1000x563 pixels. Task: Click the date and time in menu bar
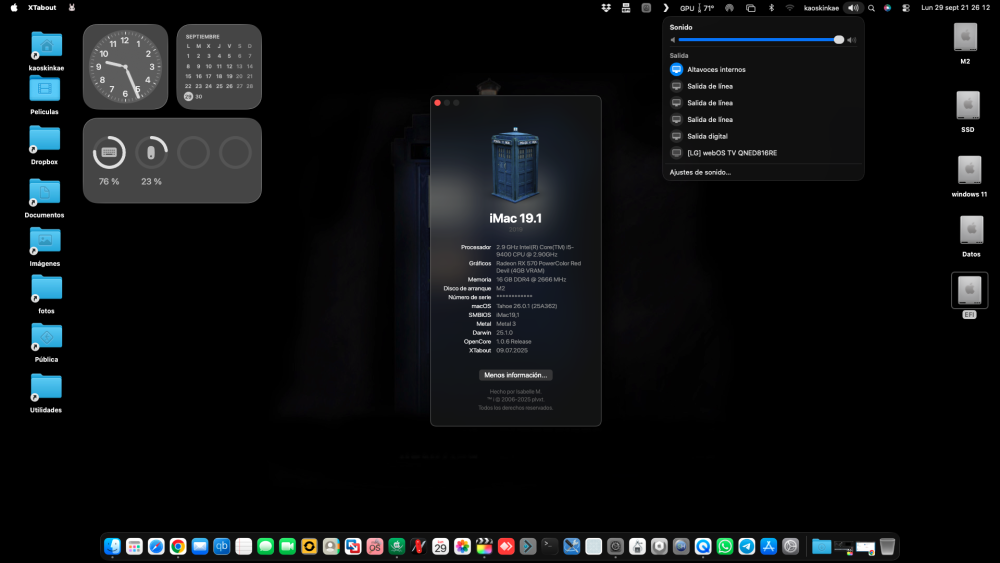955,8
